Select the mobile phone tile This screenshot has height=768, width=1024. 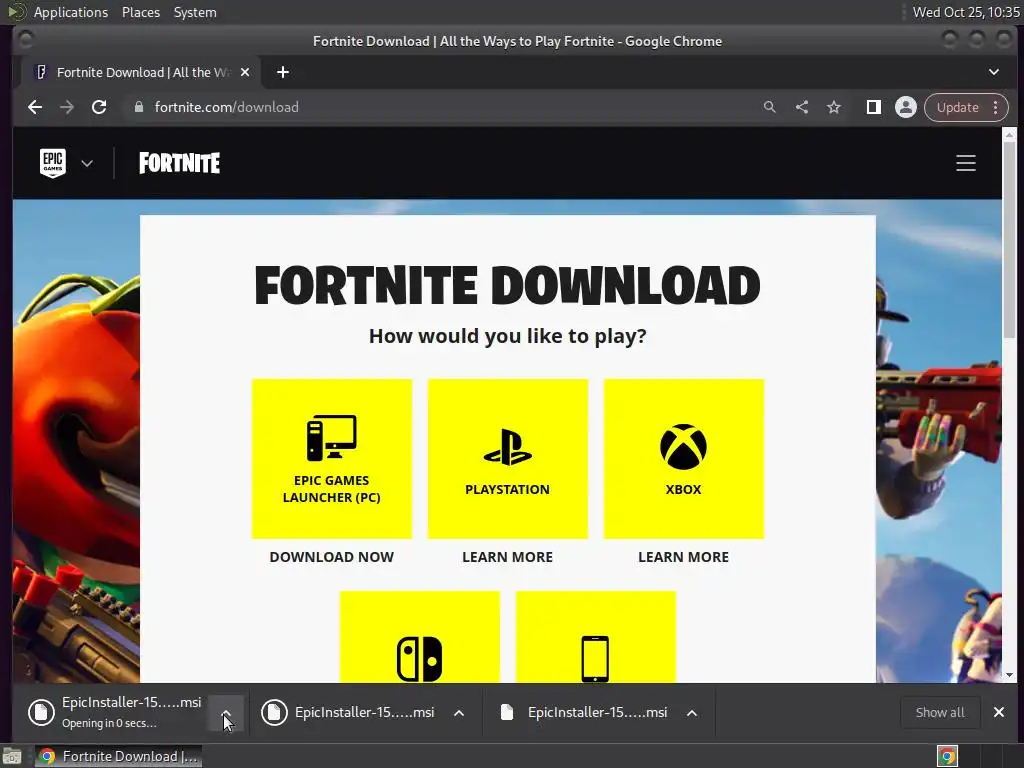pos(596,637)
